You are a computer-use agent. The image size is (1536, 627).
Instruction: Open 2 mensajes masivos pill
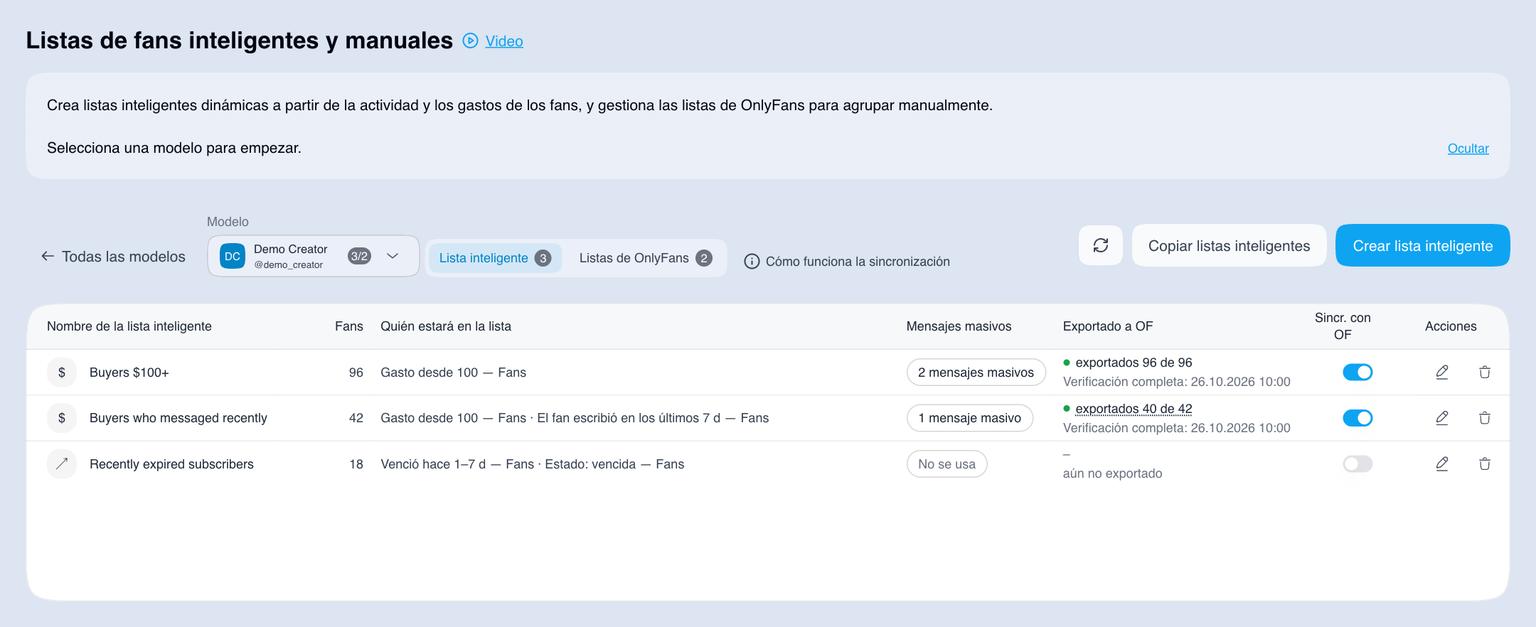[x=976, y=372]
